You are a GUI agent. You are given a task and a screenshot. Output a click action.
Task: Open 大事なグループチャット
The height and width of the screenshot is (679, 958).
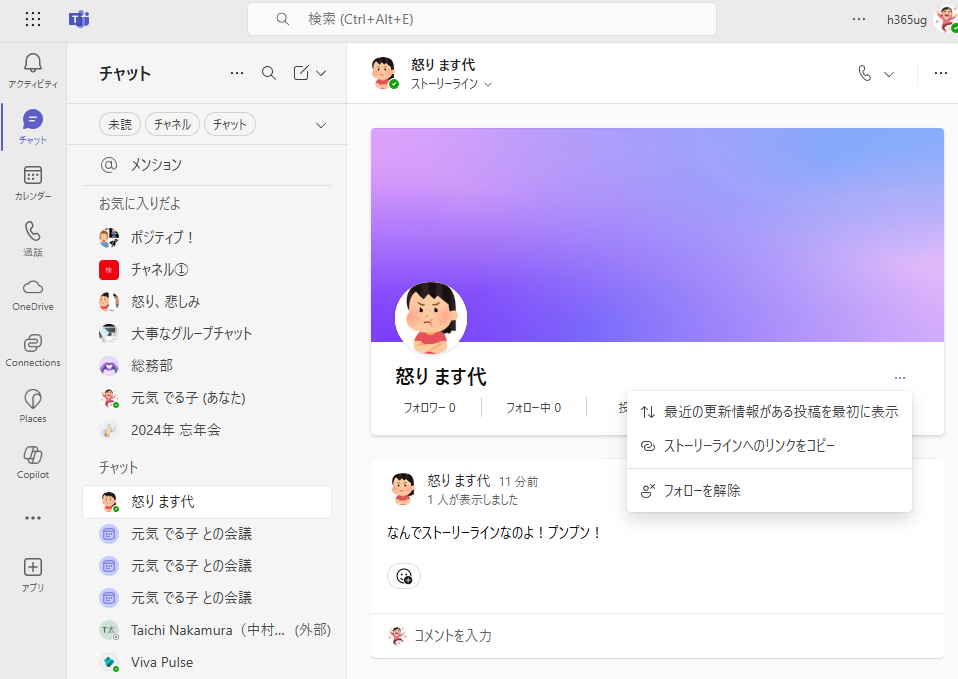click(x=207, y=334)
